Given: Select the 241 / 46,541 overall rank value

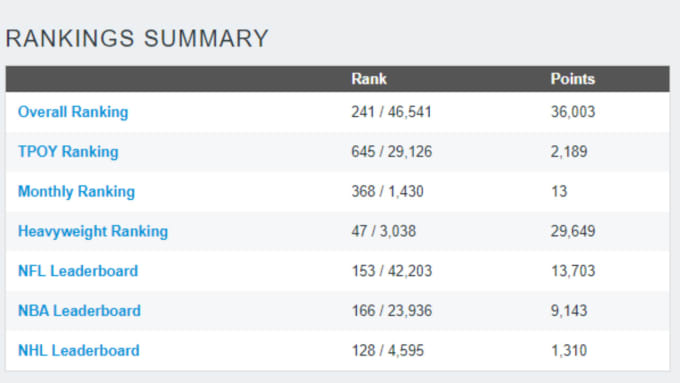Looking at the screenshot, I should tap(391, 112).
